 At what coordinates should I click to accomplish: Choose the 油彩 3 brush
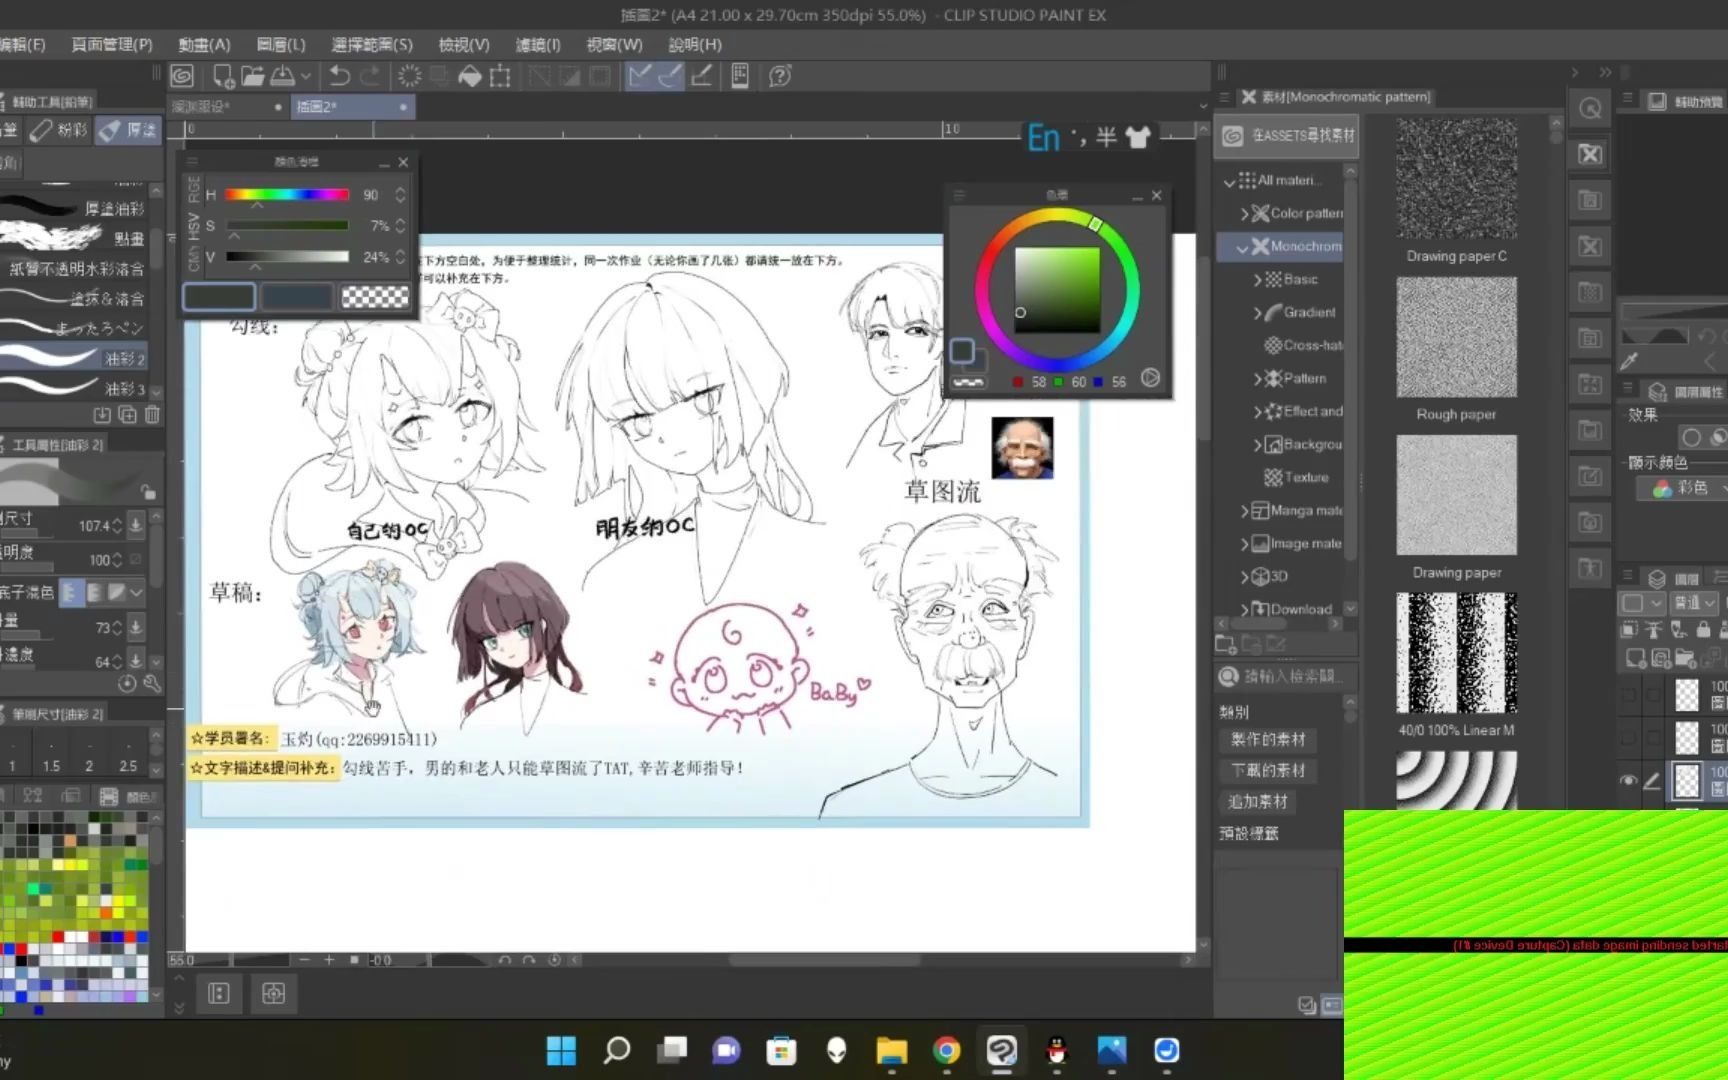point(74,388)
